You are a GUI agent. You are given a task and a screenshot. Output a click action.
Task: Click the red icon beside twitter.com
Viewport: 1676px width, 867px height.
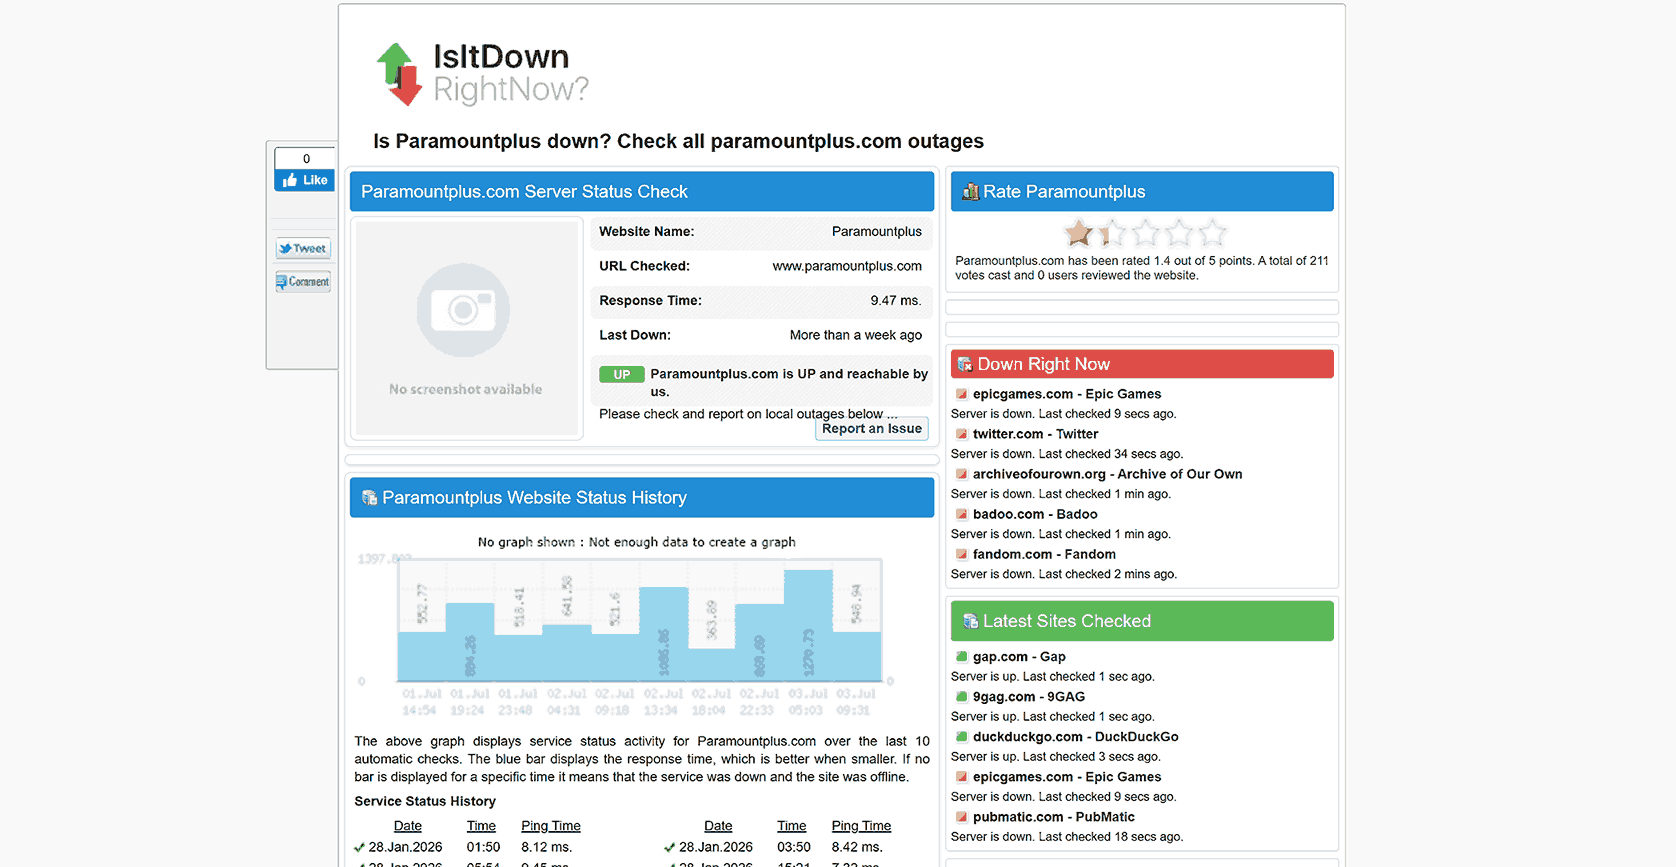(x=961, y=434)
